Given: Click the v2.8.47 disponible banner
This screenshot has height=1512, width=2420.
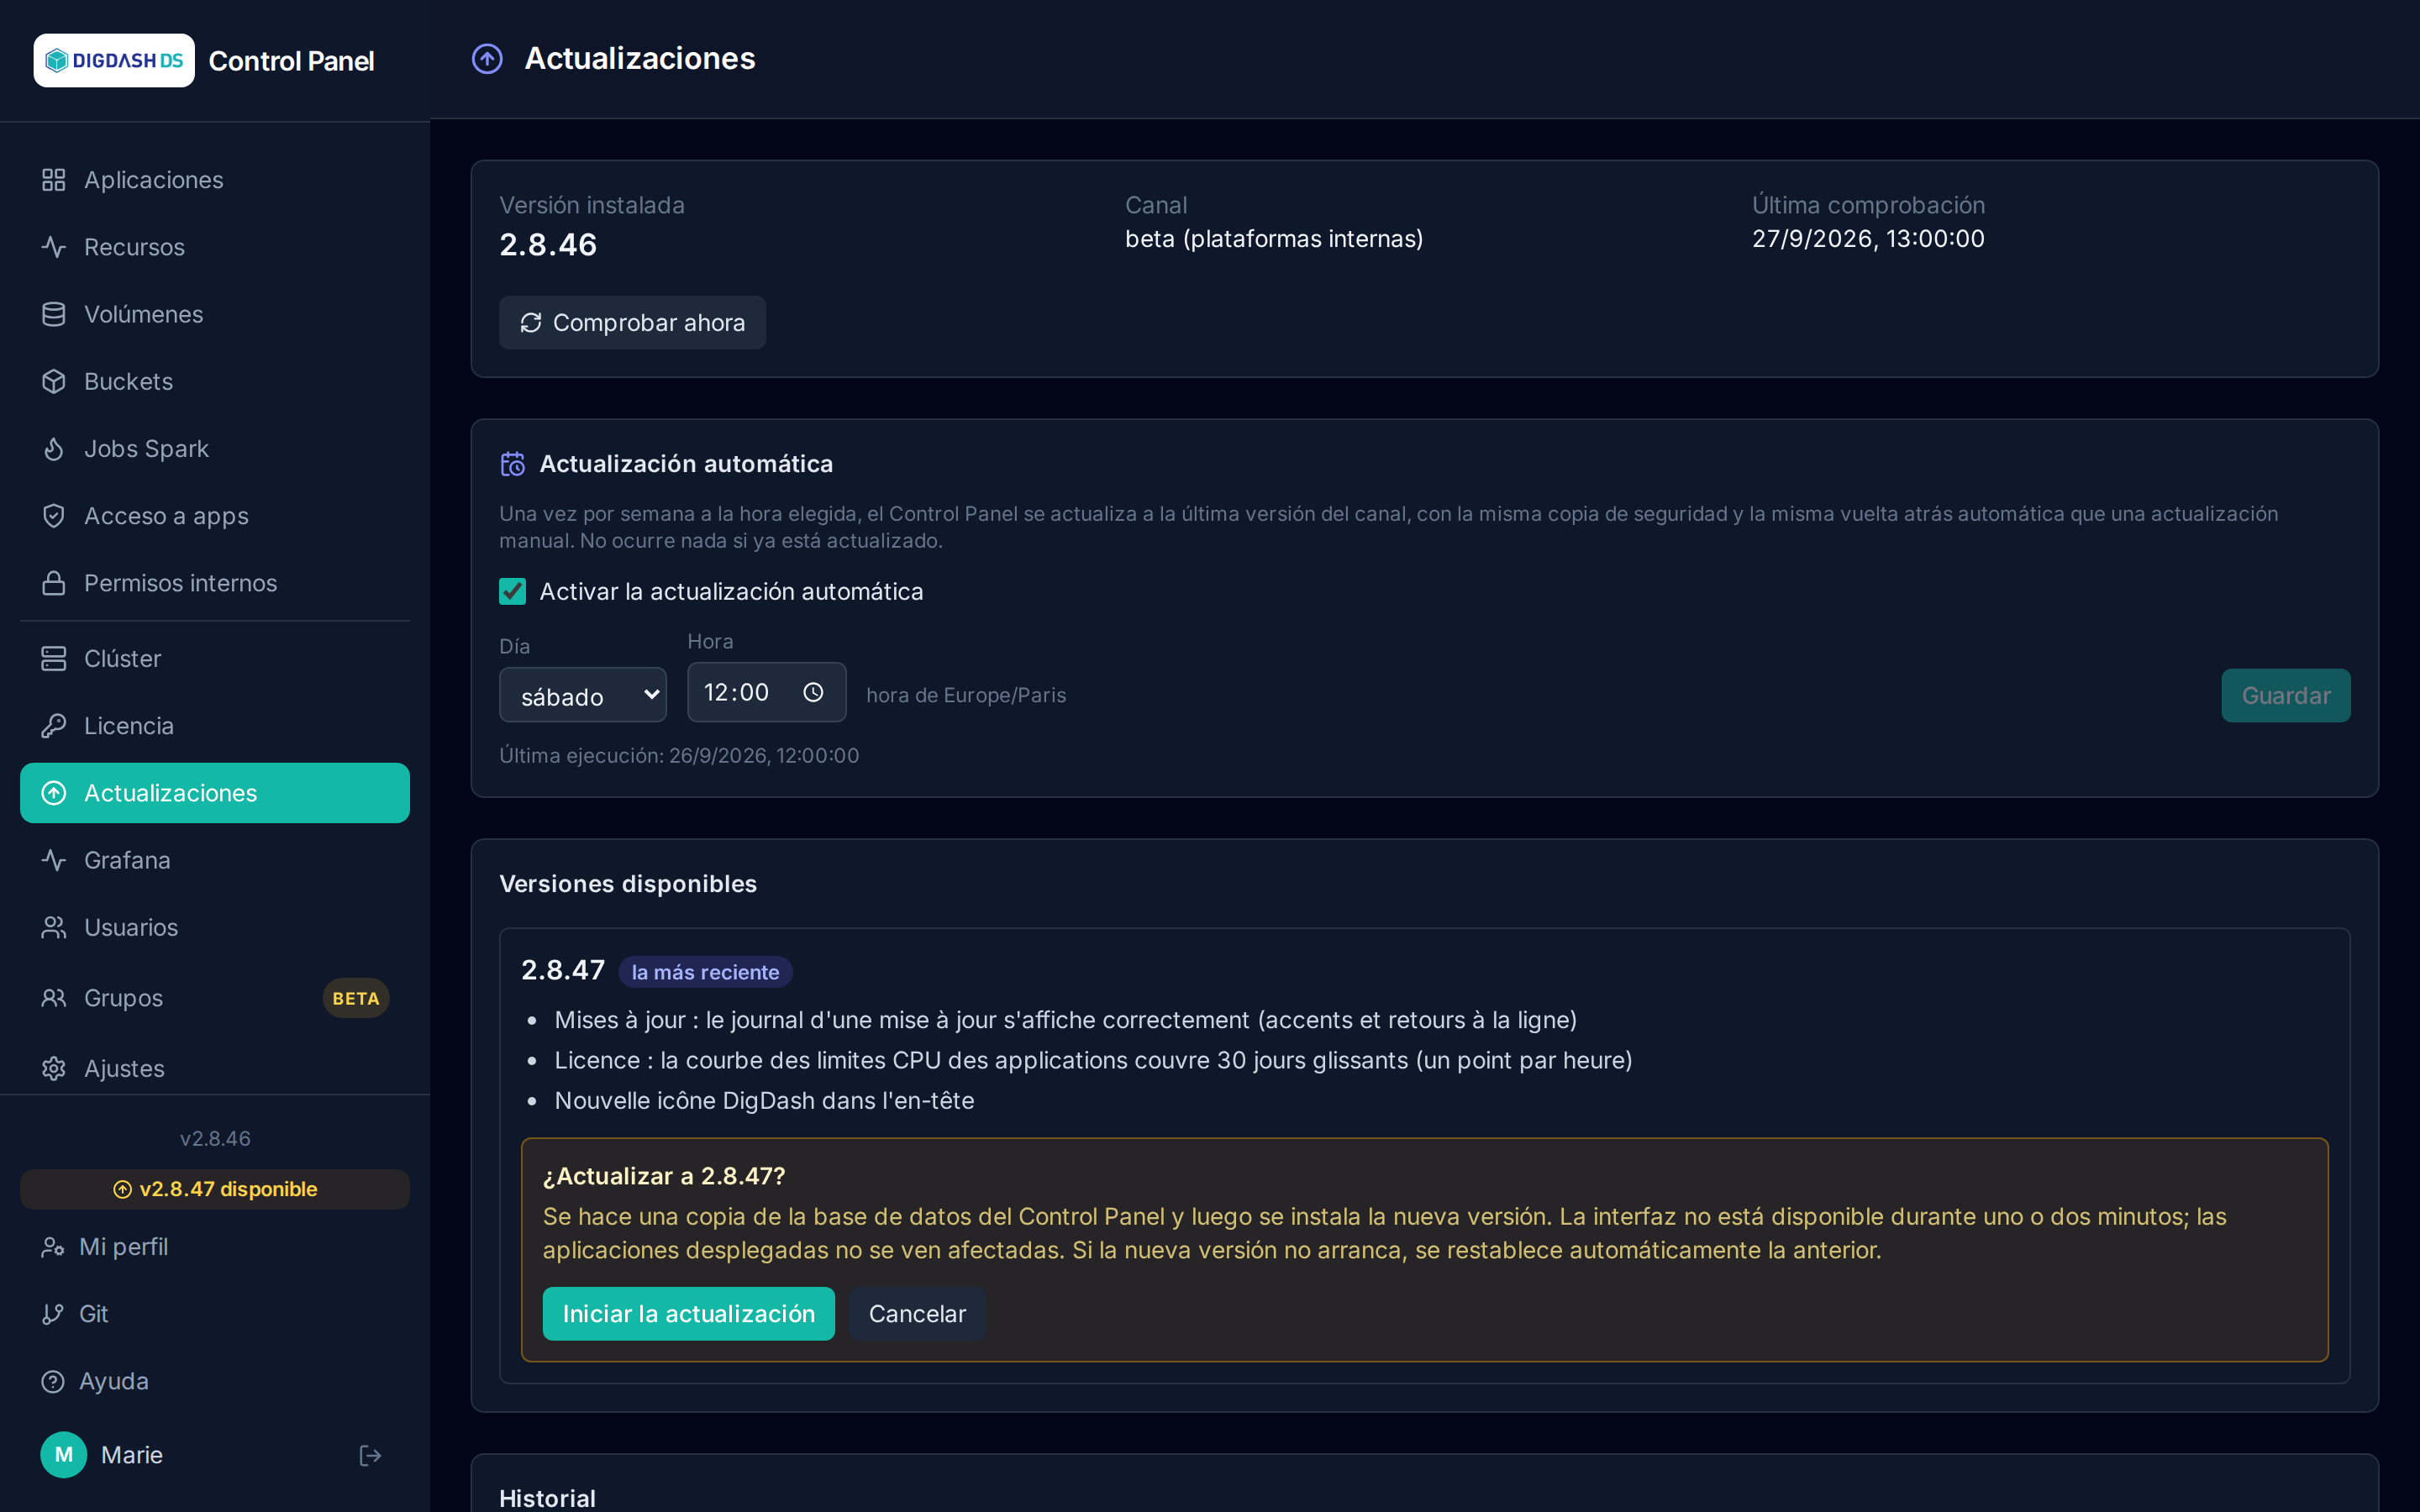Looking at the screenshot, I should (x=215, y=1189).
